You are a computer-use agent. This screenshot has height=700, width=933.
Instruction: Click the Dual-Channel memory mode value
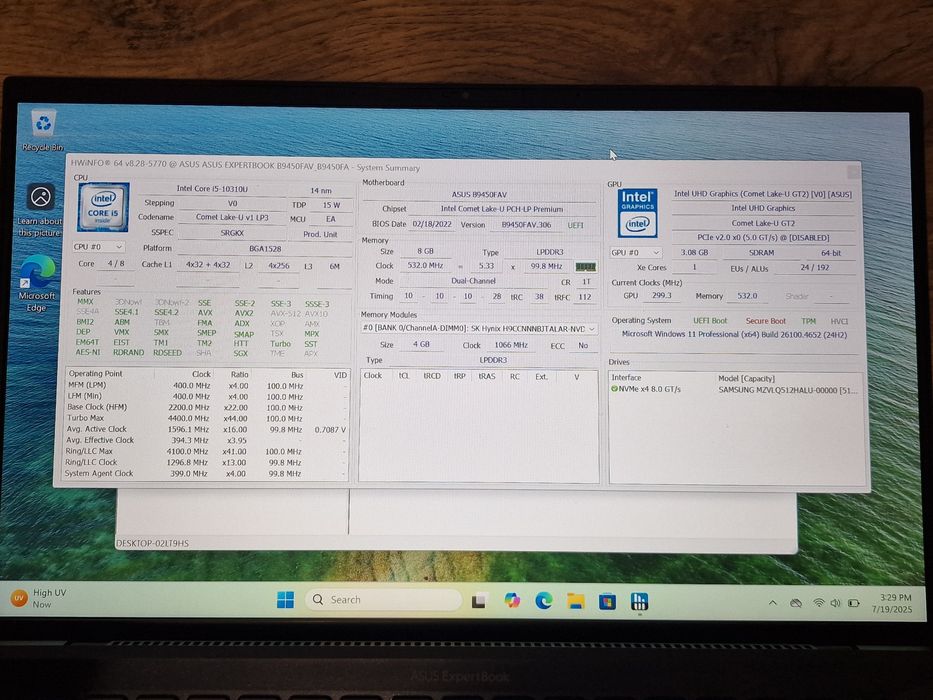point(473,280)
